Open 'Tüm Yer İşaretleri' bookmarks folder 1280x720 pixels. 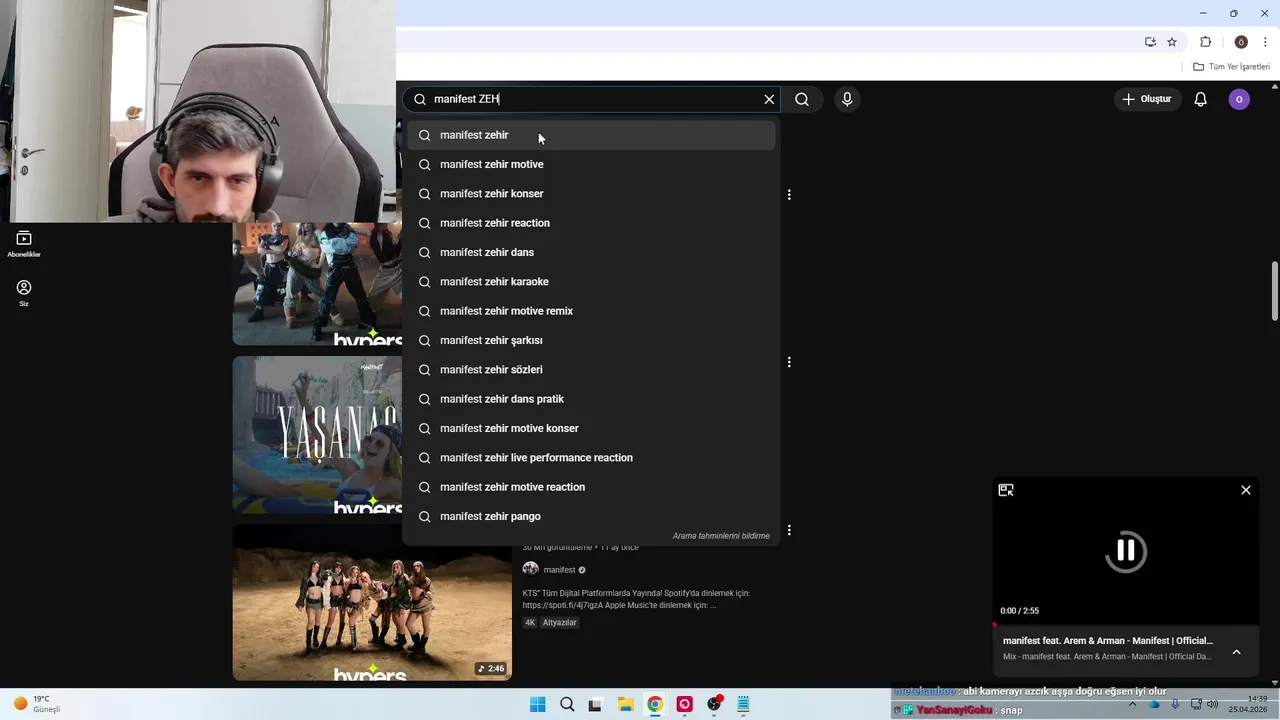pyautogui.click(x=1231, y=67)
